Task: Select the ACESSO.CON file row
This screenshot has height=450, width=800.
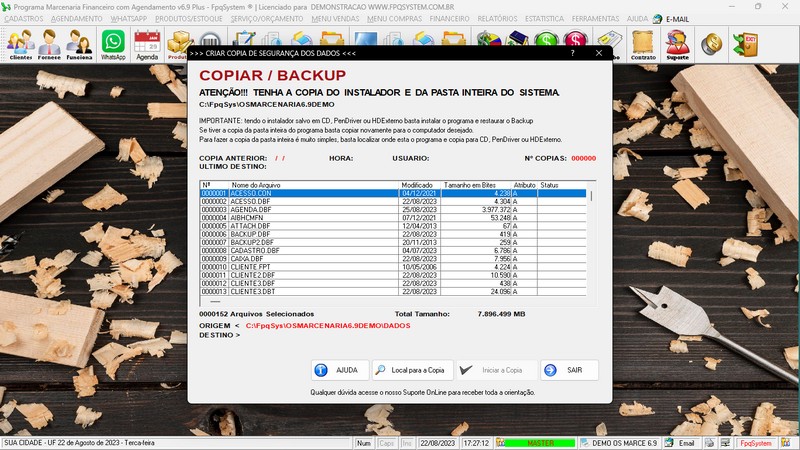Action: pos(393,193)
